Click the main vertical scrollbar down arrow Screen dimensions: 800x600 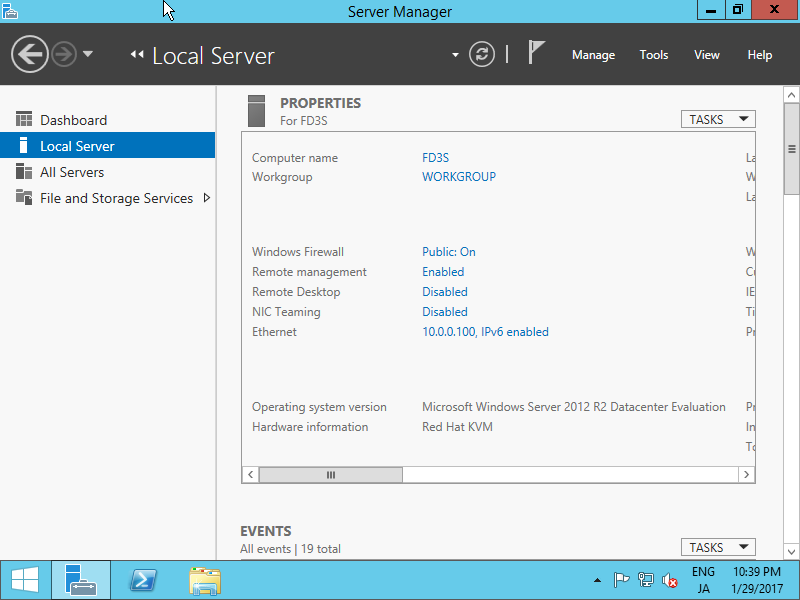click(791, 551)
